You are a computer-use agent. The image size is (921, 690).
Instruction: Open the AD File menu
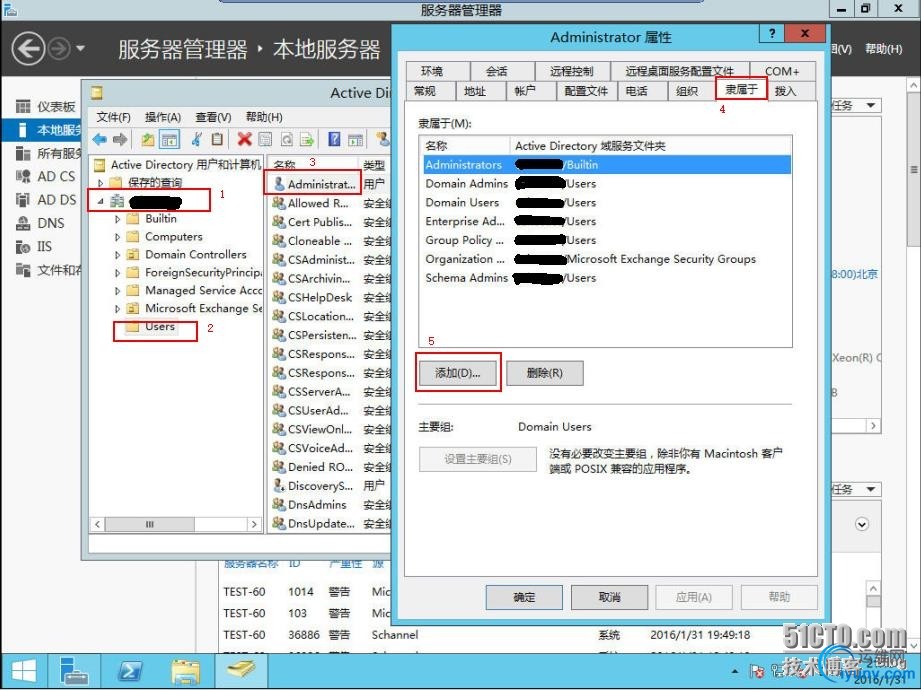coord(113,117)
